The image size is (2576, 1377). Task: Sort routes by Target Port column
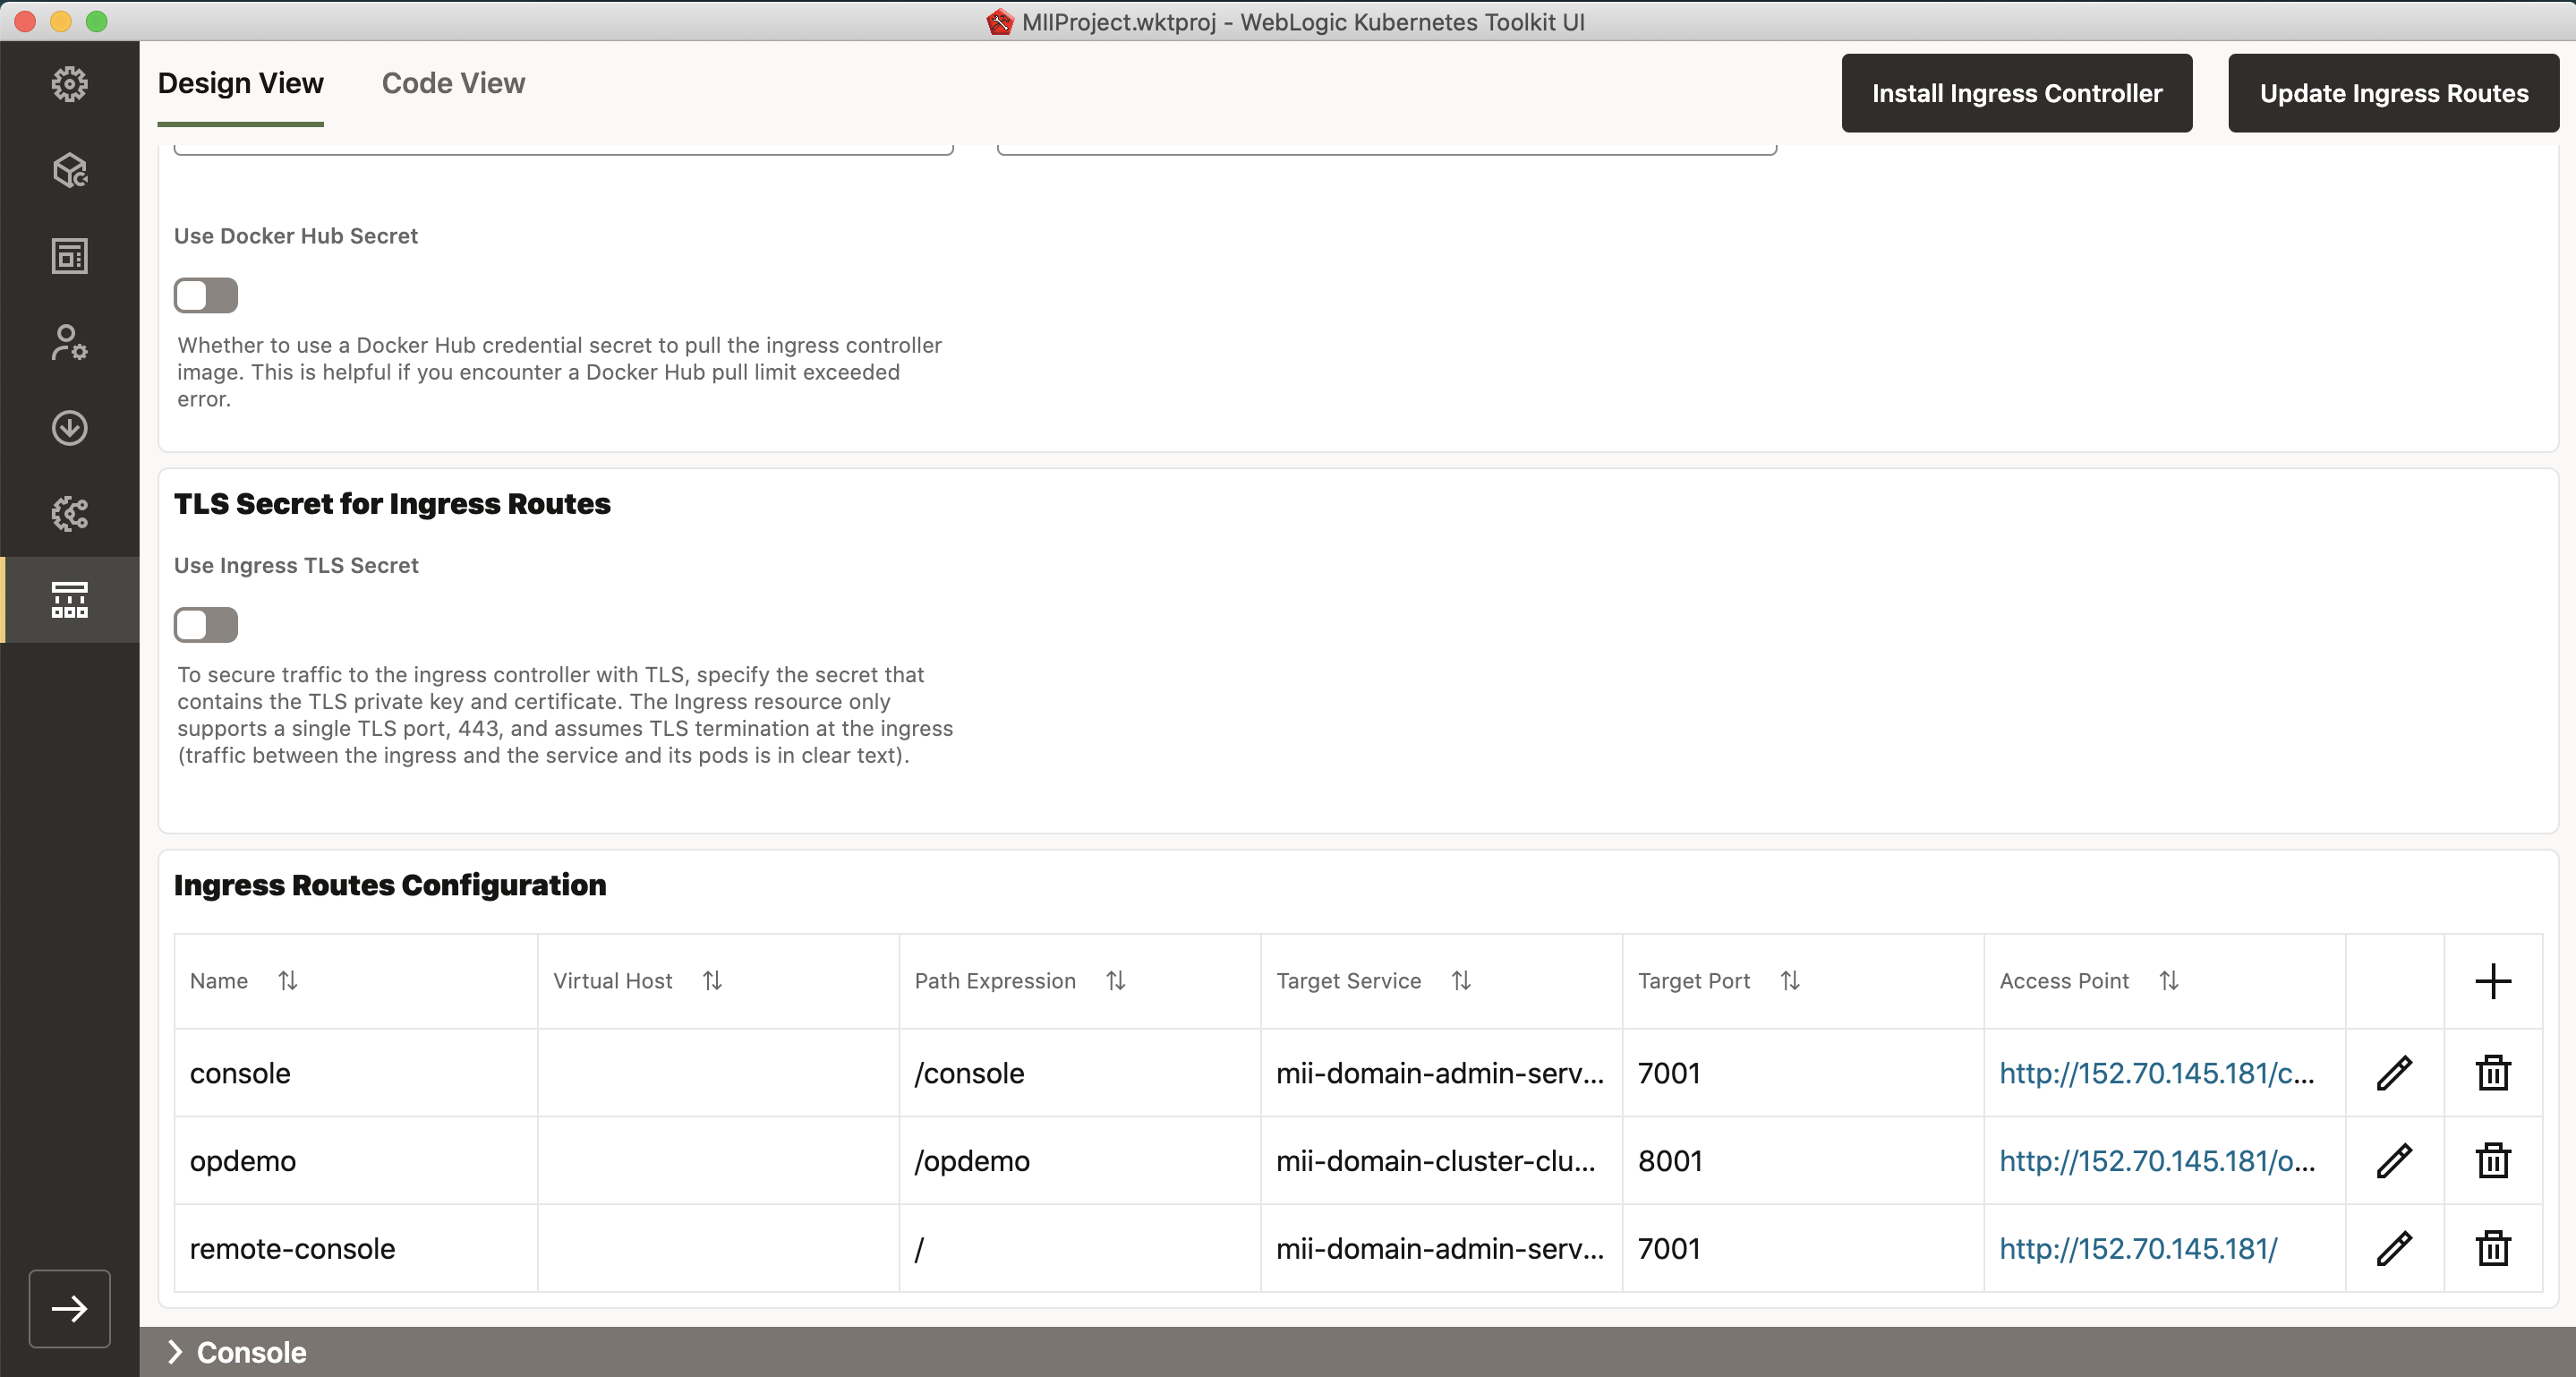tap(1790, 981)
